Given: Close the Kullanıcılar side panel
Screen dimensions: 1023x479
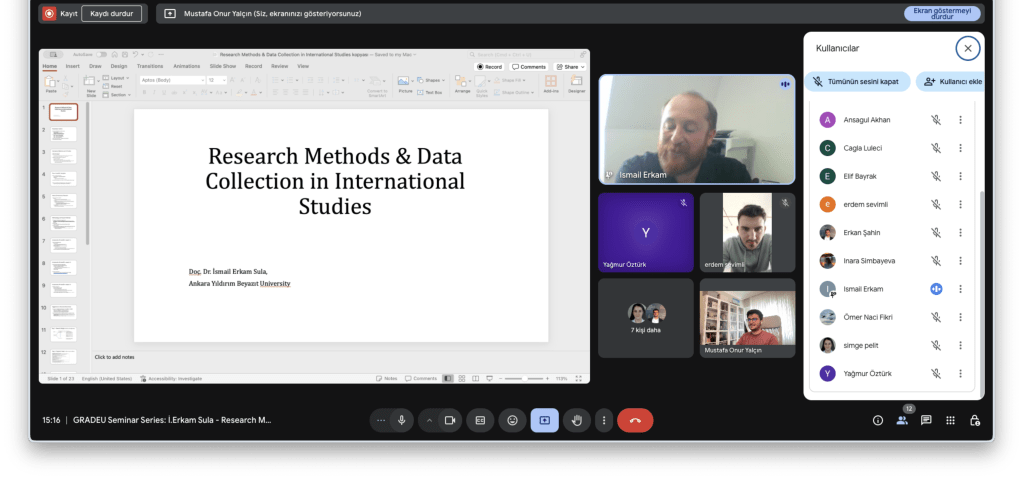Looking at the screenshot, I should pyautogui.click(x=967, y=48).
